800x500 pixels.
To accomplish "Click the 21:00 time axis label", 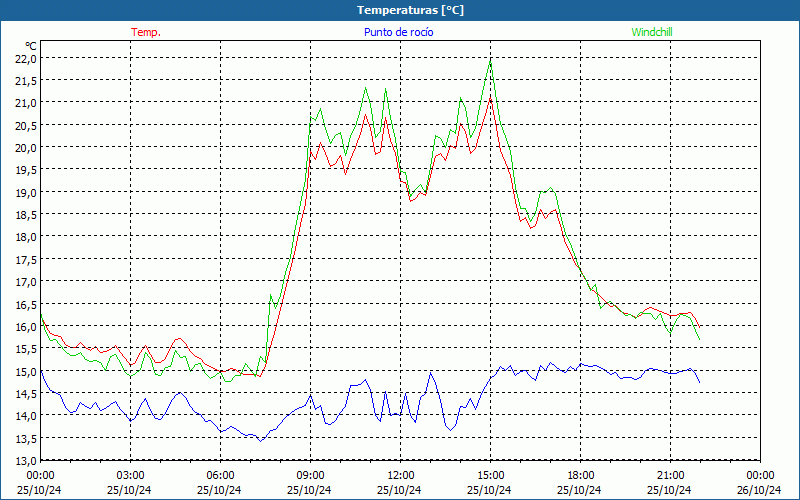I will [670, 476].
